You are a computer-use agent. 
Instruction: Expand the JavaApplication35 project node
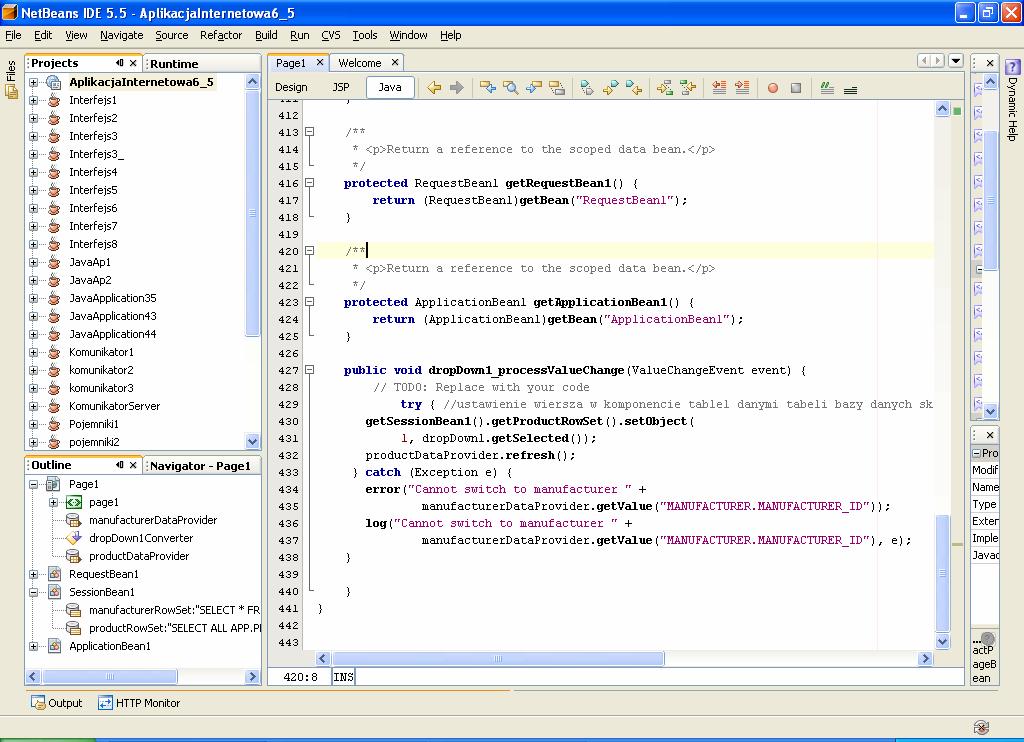[33, 298]
